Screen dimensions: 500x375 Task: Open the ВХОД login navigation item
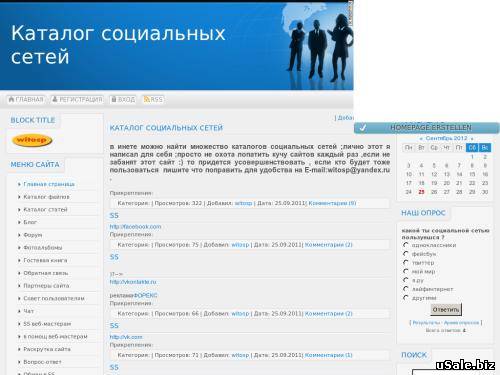123,100
